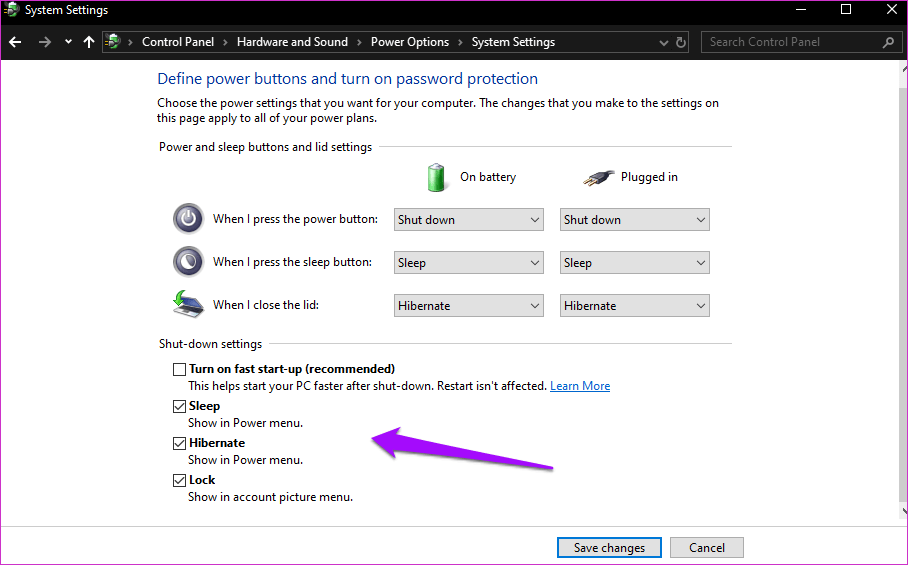Refresh the Control Panel page
Image resolution: width=908 pixels, height=565 pixels.
click(681, 42)
